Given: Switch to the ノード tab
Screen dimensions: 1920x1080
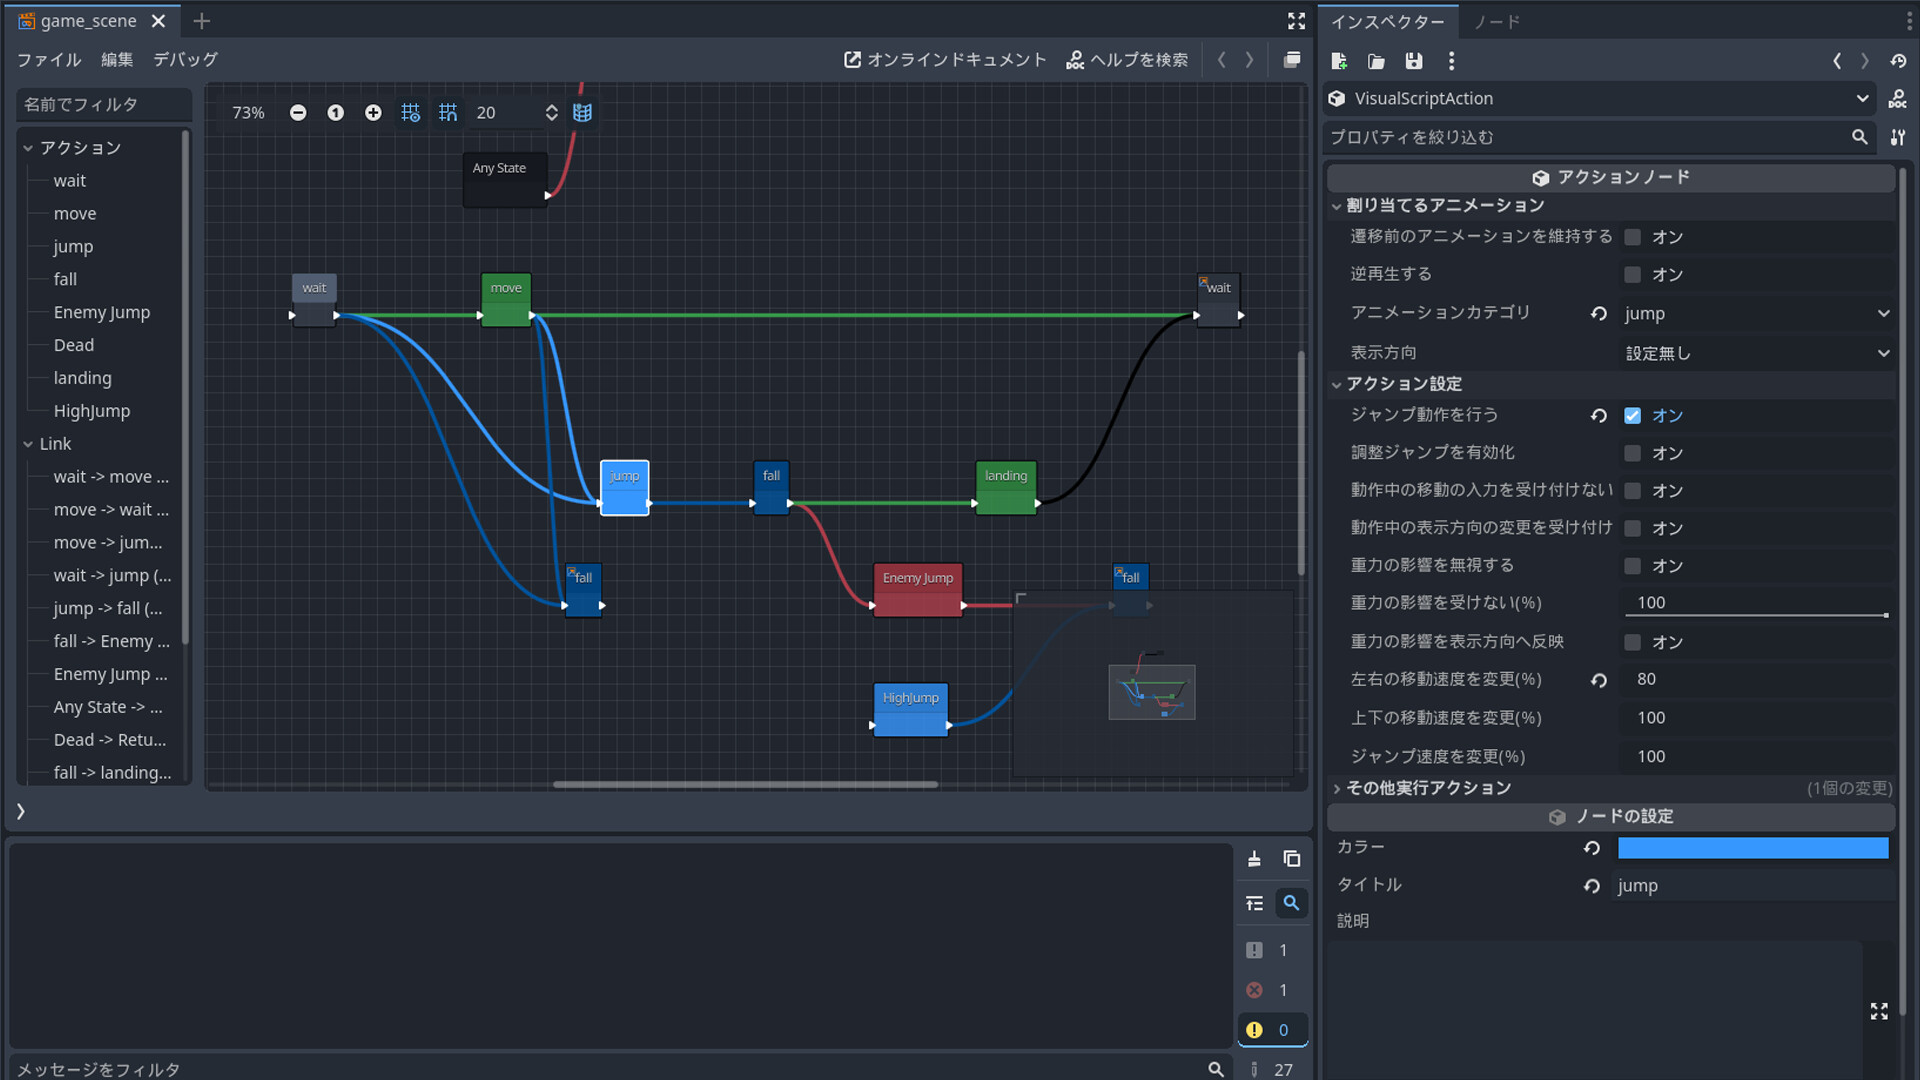Looking at the screenshot, I should click(1496, 22).
